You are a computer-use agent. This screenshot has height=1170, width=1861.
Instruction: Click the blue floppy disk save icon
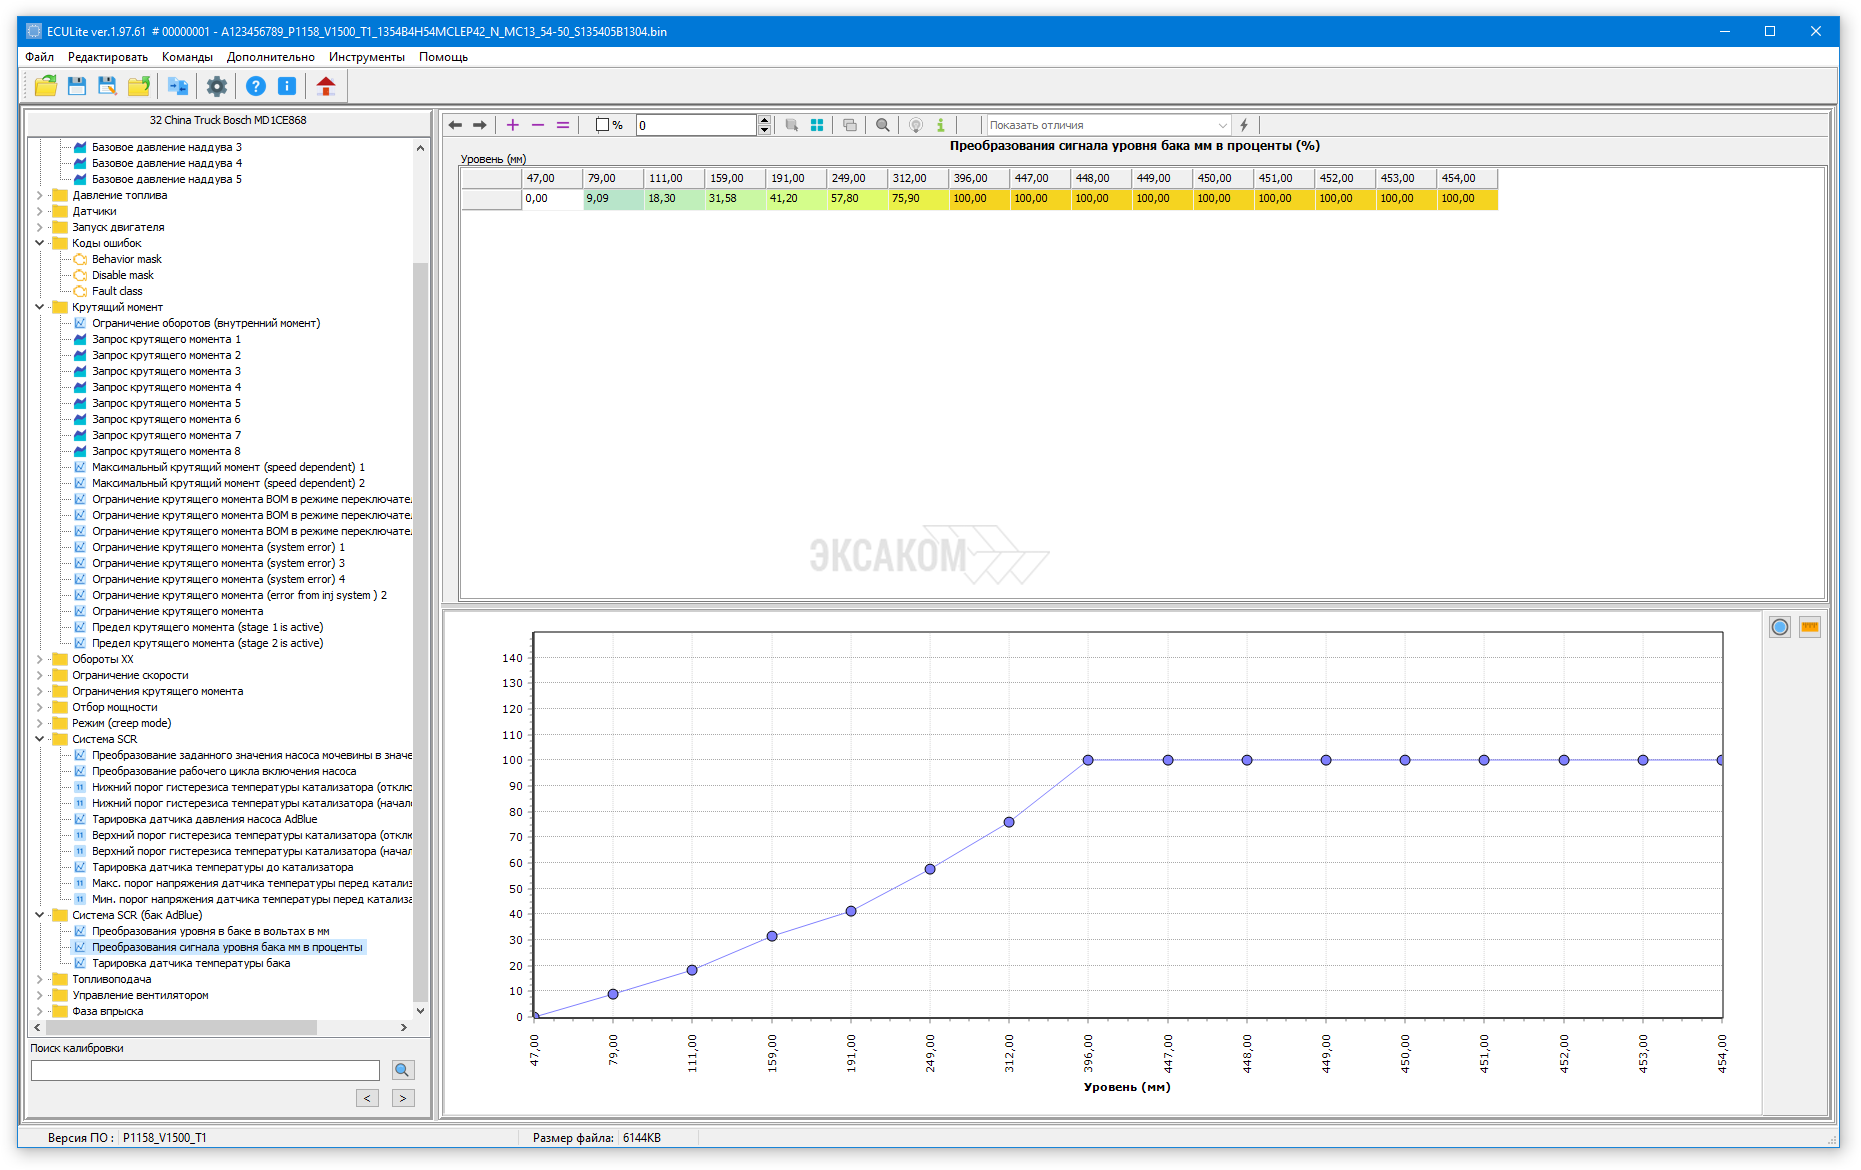pos(77,86)
